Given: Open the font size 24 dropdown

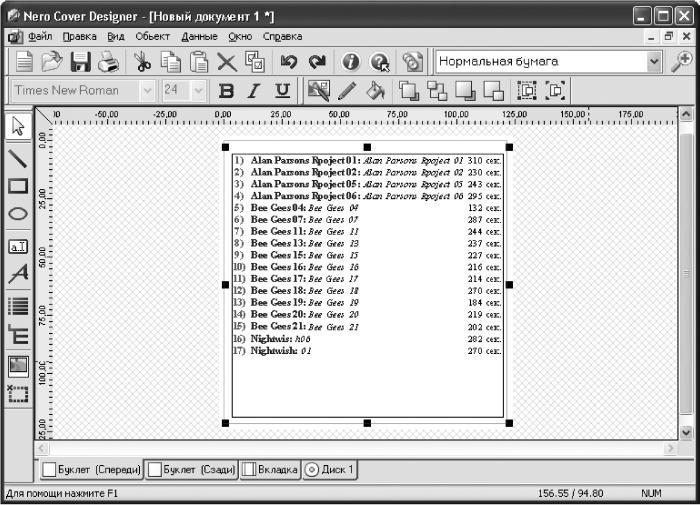Looking at the screenshot, I should 198,91.
